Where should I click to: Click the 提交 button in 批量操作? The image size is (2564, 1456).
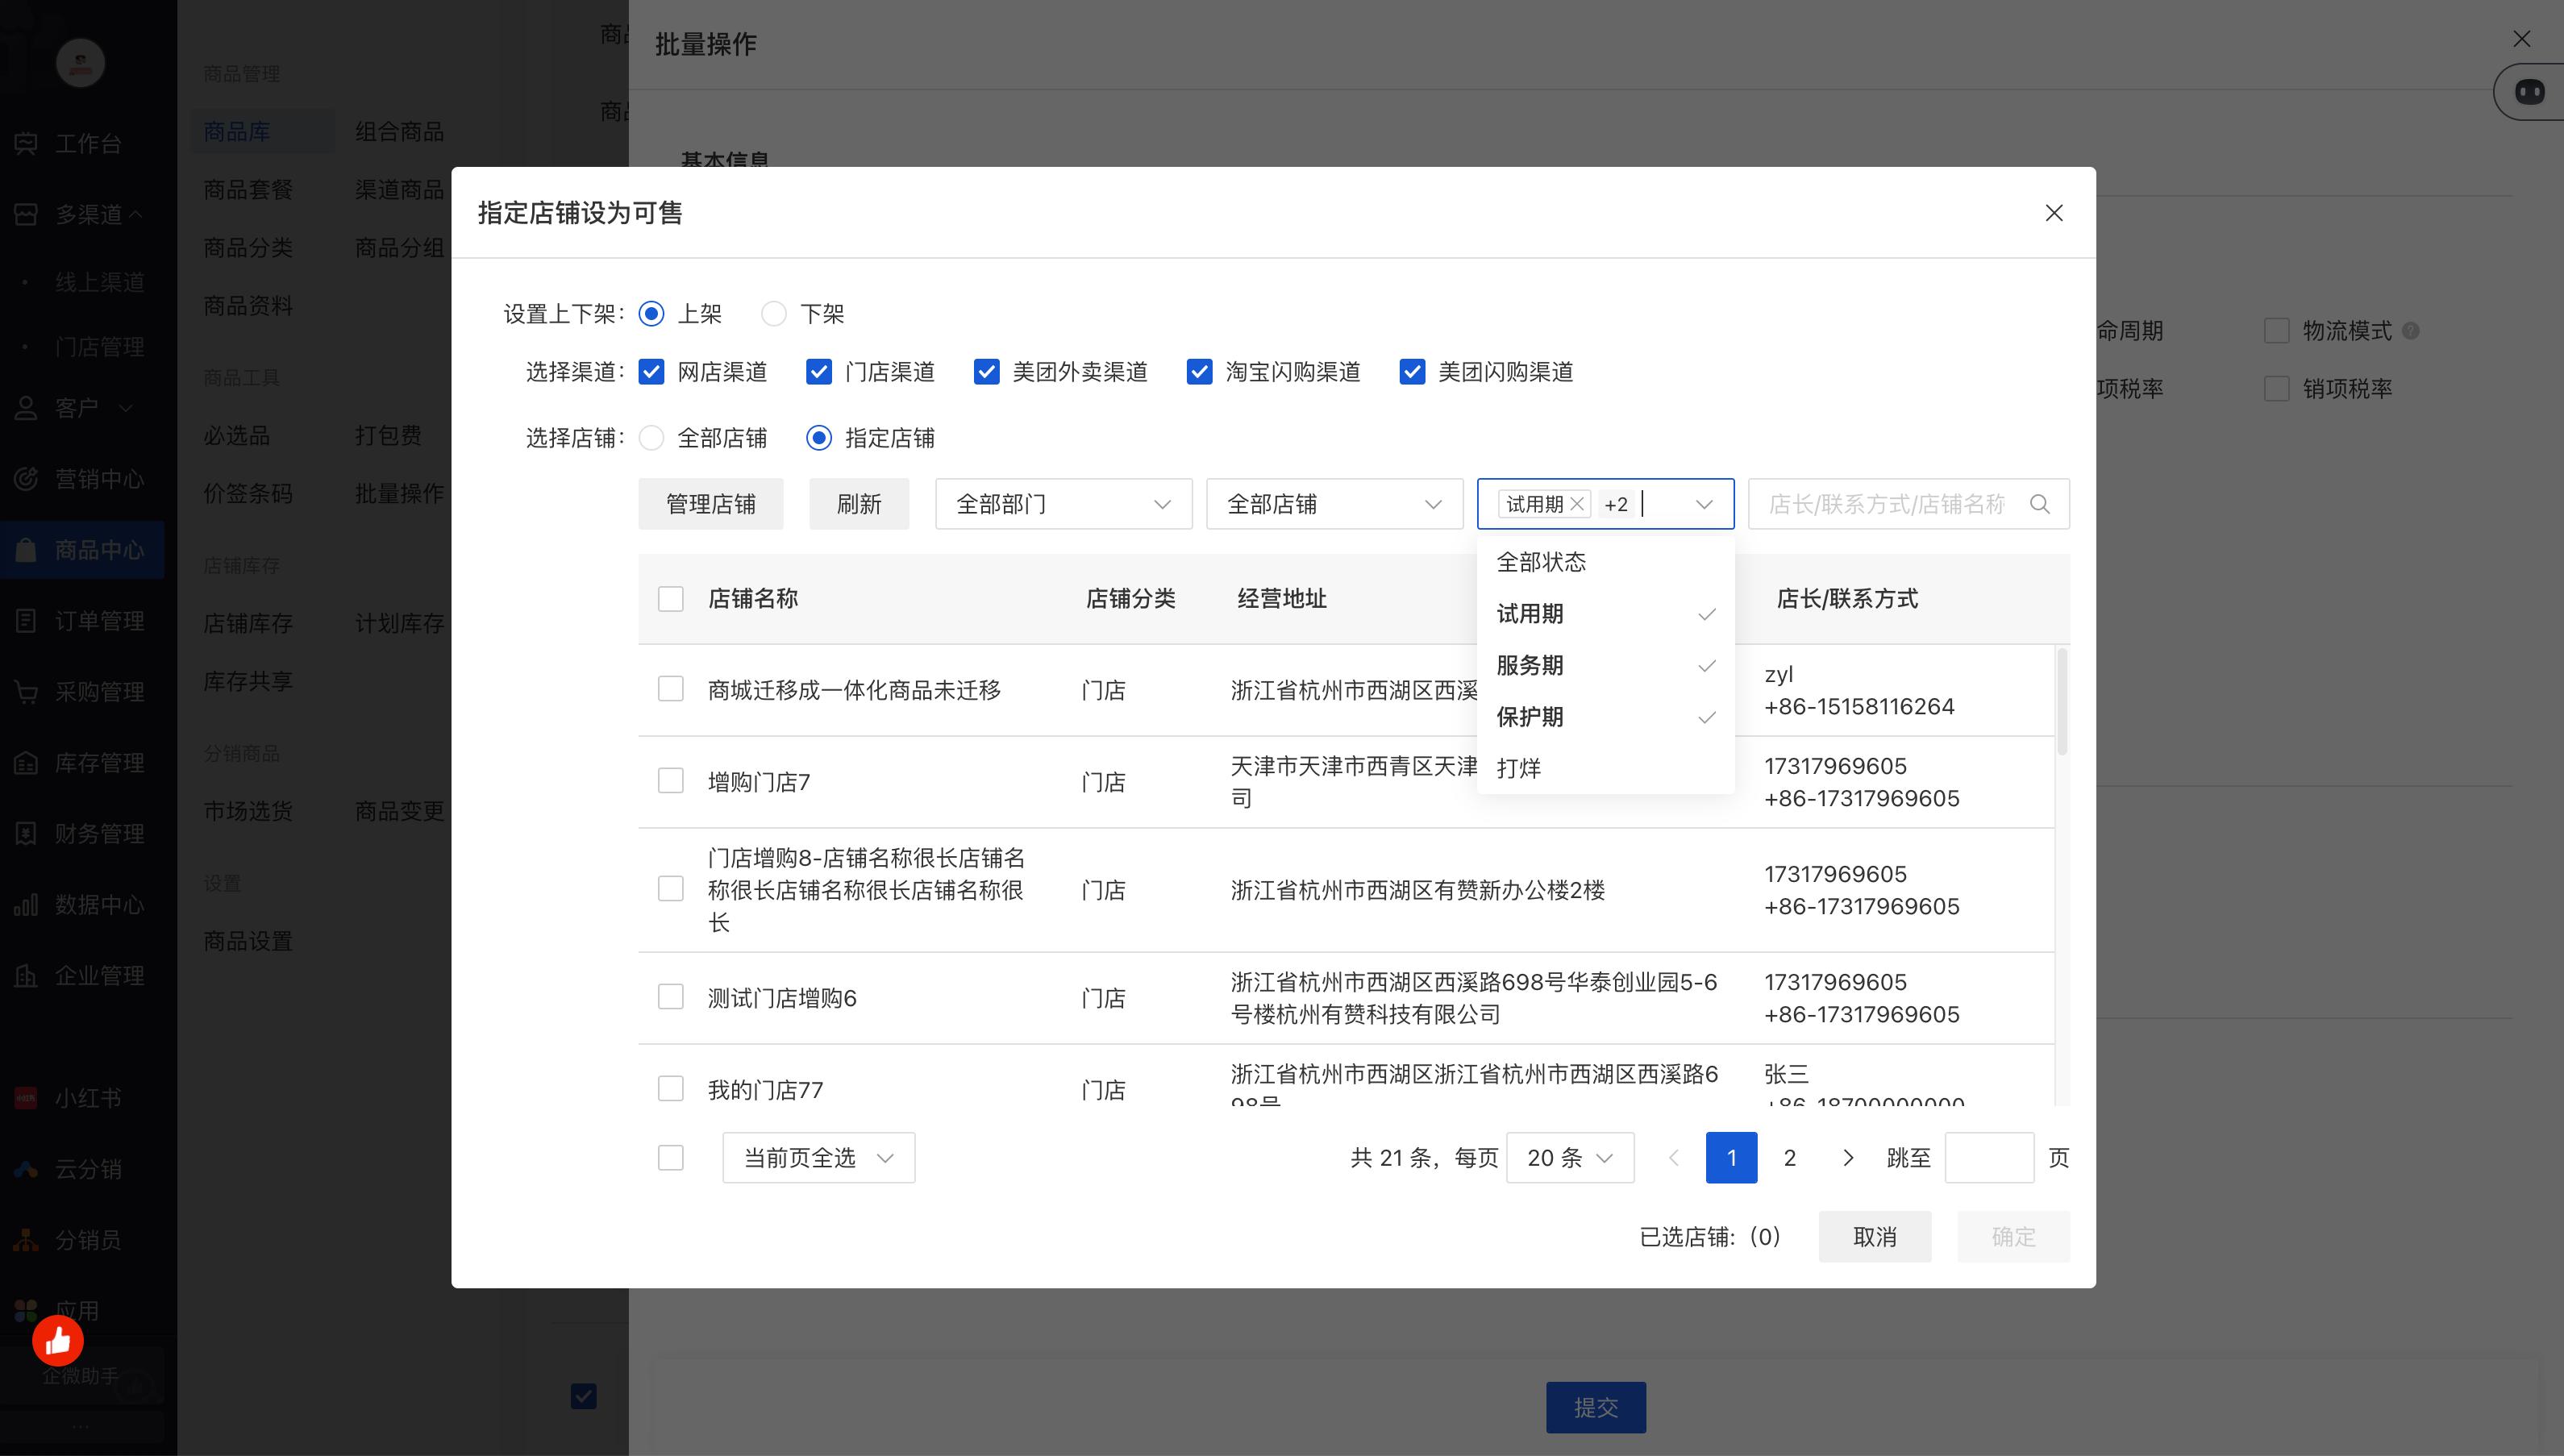coord(1596,1408)
